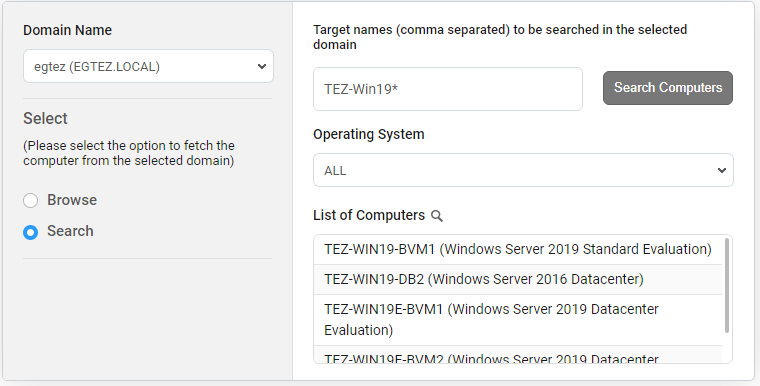
Task: Select the Browse radio option
Action: [x=31, y=200]
